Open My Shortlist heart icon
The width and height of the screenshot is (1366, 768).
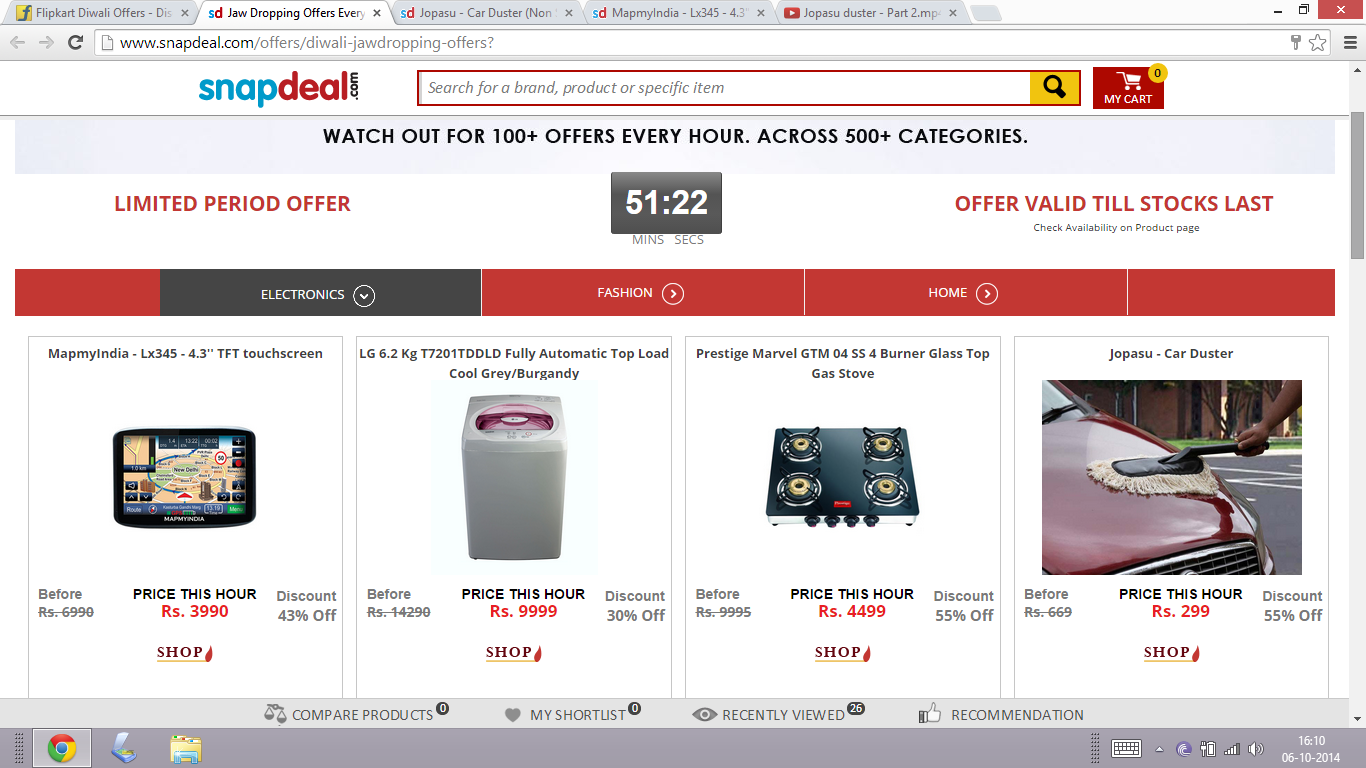tap(513, 715)
